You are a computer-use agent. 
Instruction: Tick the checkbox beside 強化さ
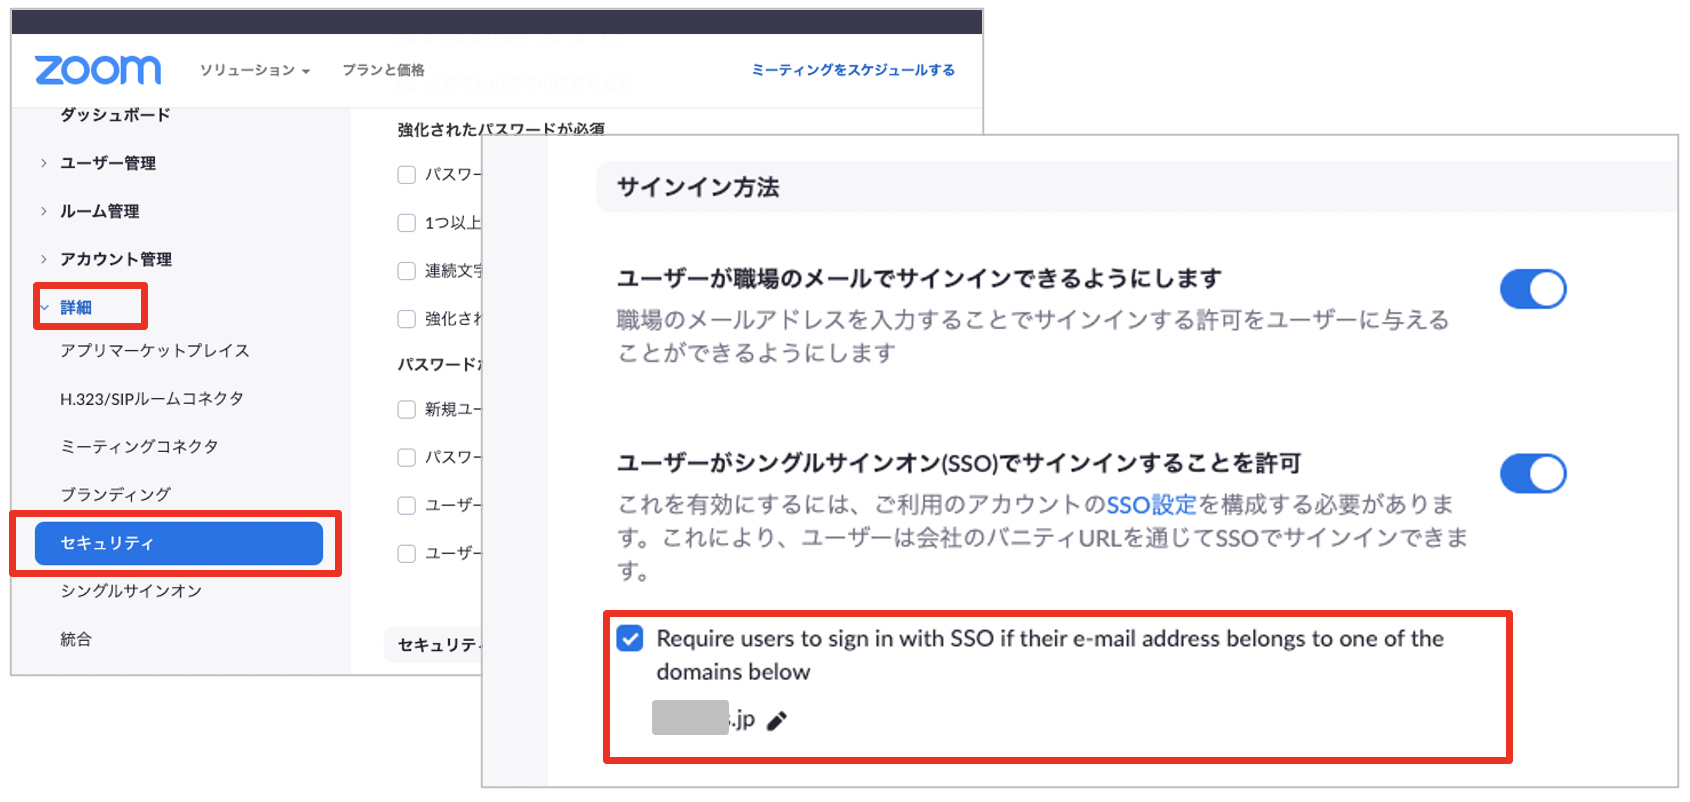407,319
